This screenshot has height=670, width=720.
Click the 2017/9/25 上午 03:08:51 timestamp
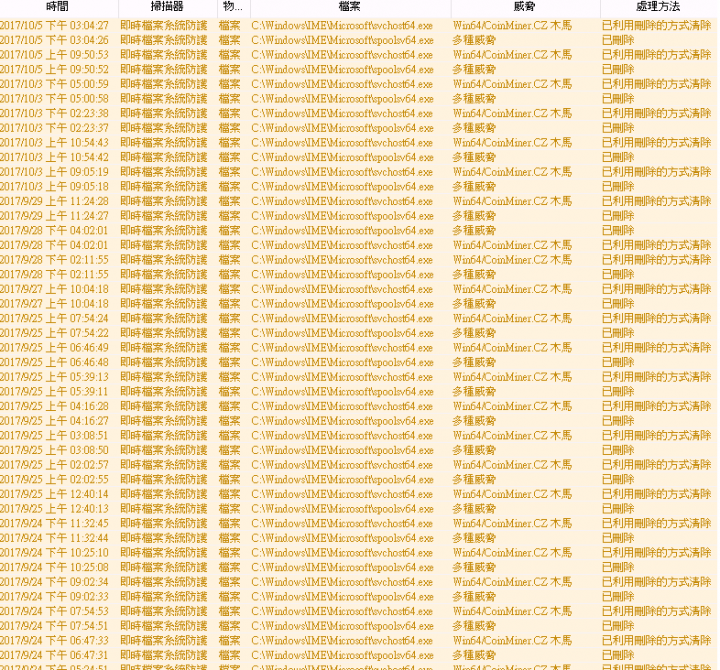pos(54,436)
